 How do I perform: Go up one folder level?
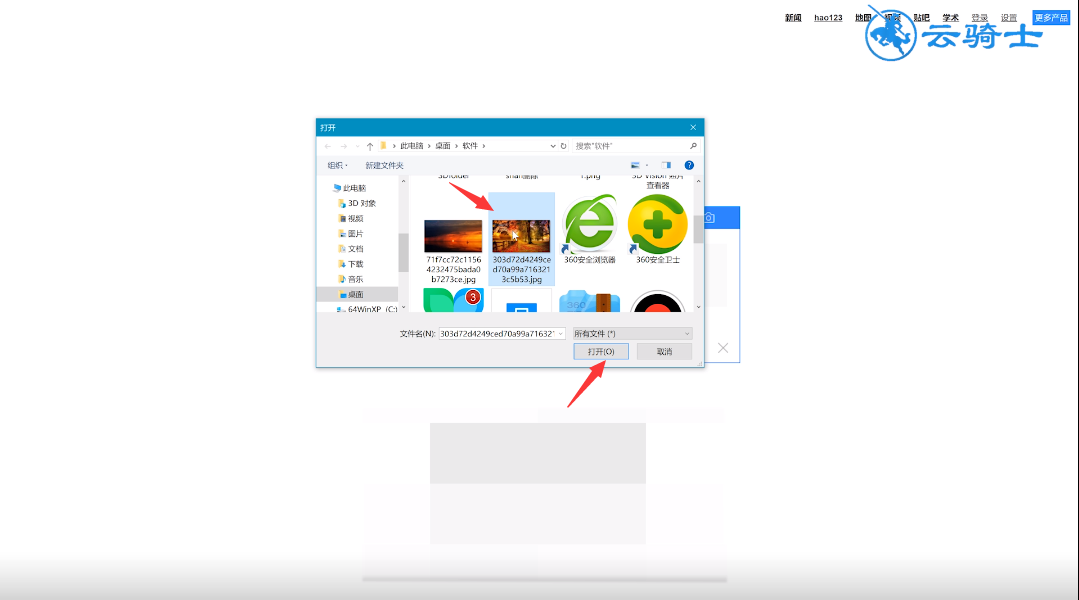(x=370, y=146)
